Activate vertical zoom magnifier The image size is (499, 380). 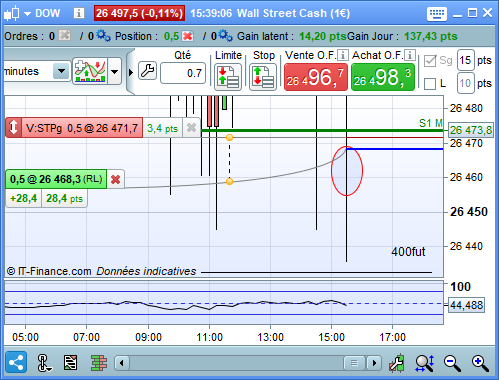[425, 363]
